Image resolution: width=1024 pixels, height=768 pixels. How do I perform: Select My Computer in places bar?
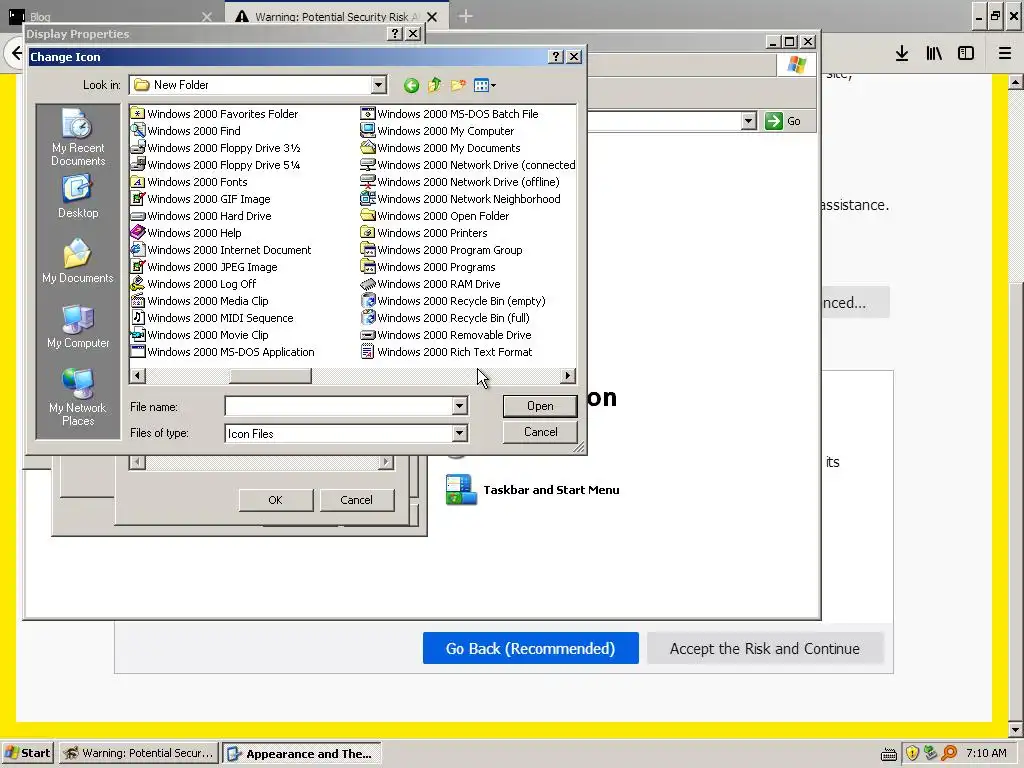78,327
